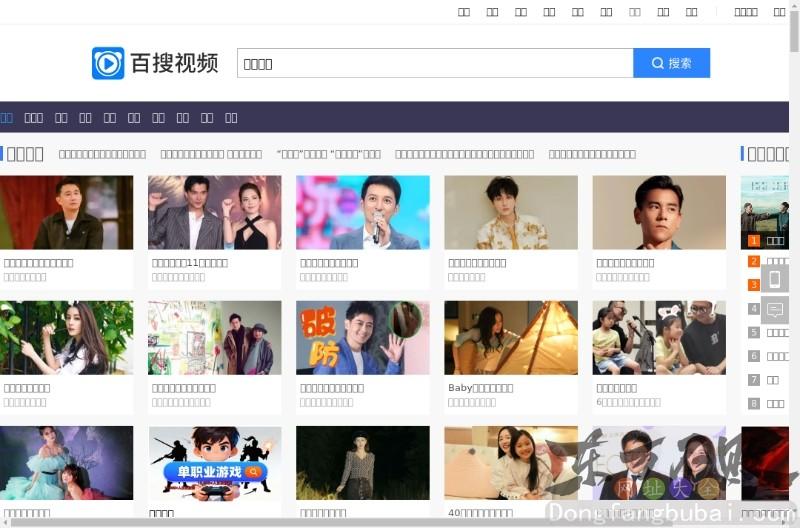Click inside the search text field
The width and height of the screenshot is (800, 528).
[x=435, y=63]
